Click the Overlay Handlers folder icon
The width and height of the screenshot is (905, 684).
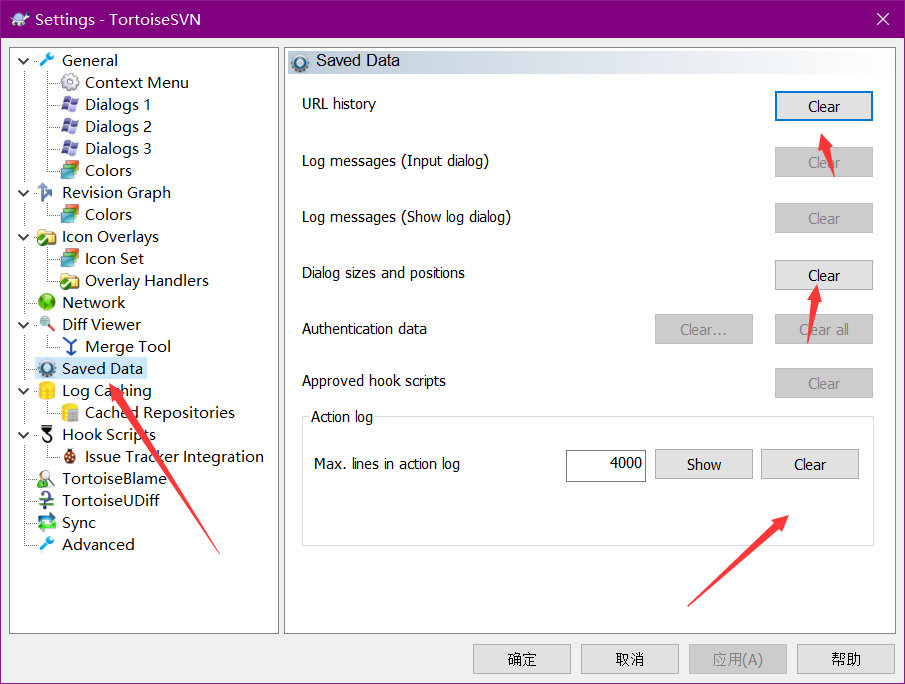point(70,281)
